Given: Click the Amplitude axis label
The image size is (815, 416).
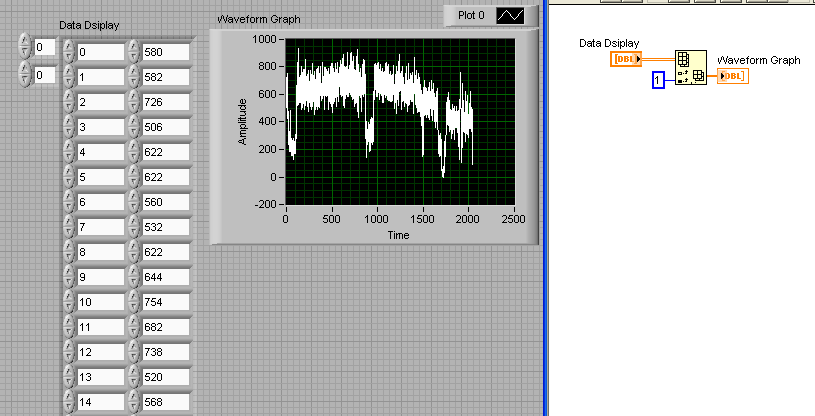Looking at the screenshot, I should click(x=242, y=122).
